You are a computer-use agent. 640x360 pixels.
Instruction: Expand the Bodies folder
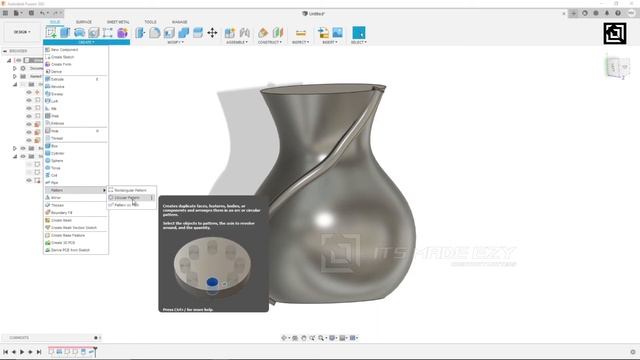(x=15, y=148)
